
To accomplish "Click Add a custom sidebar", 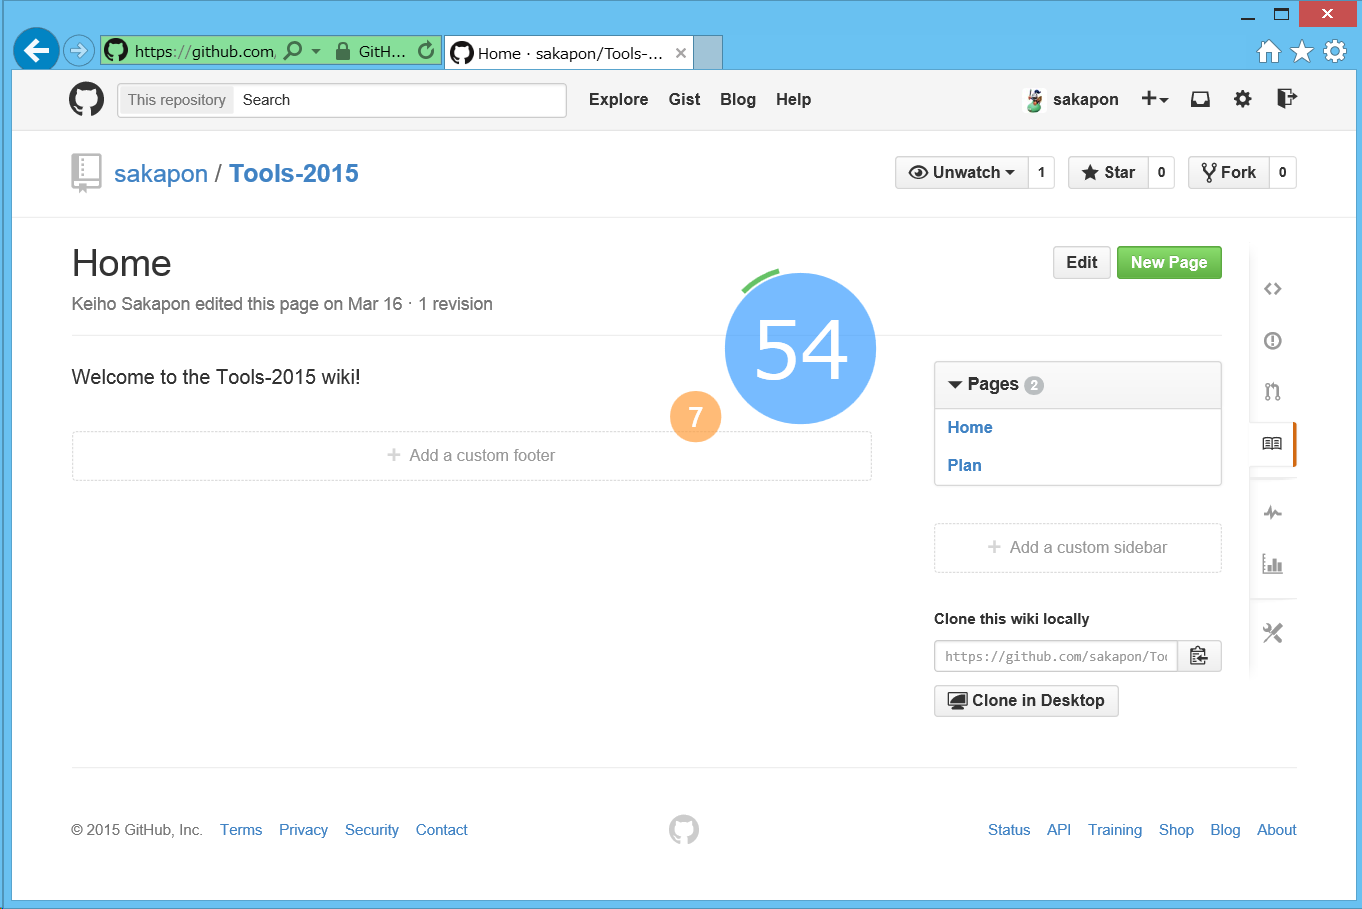I will tap(1078, 547).
